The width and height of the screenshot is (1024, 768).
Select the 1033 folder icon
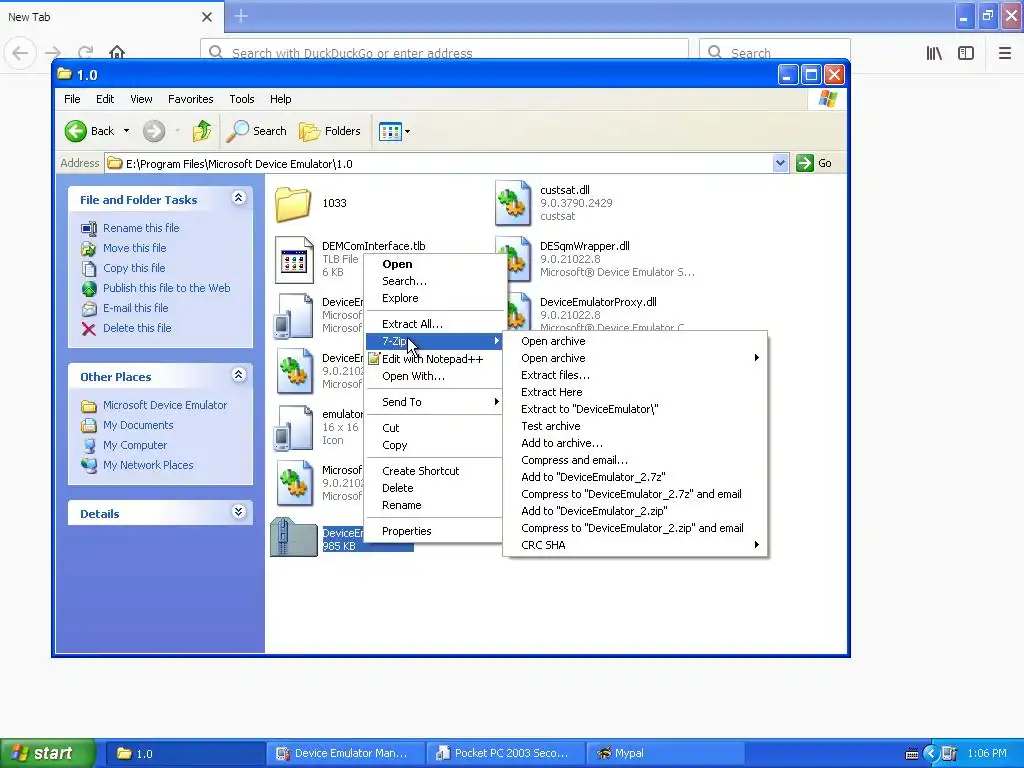(x=293, y=204)
